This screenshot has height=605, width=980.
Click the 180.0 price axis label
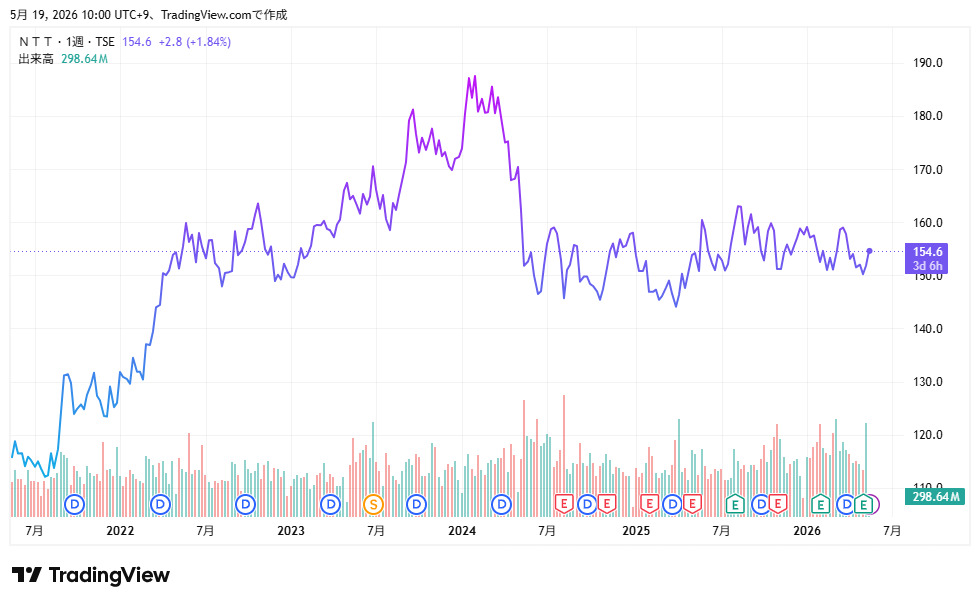click(928, 116)
